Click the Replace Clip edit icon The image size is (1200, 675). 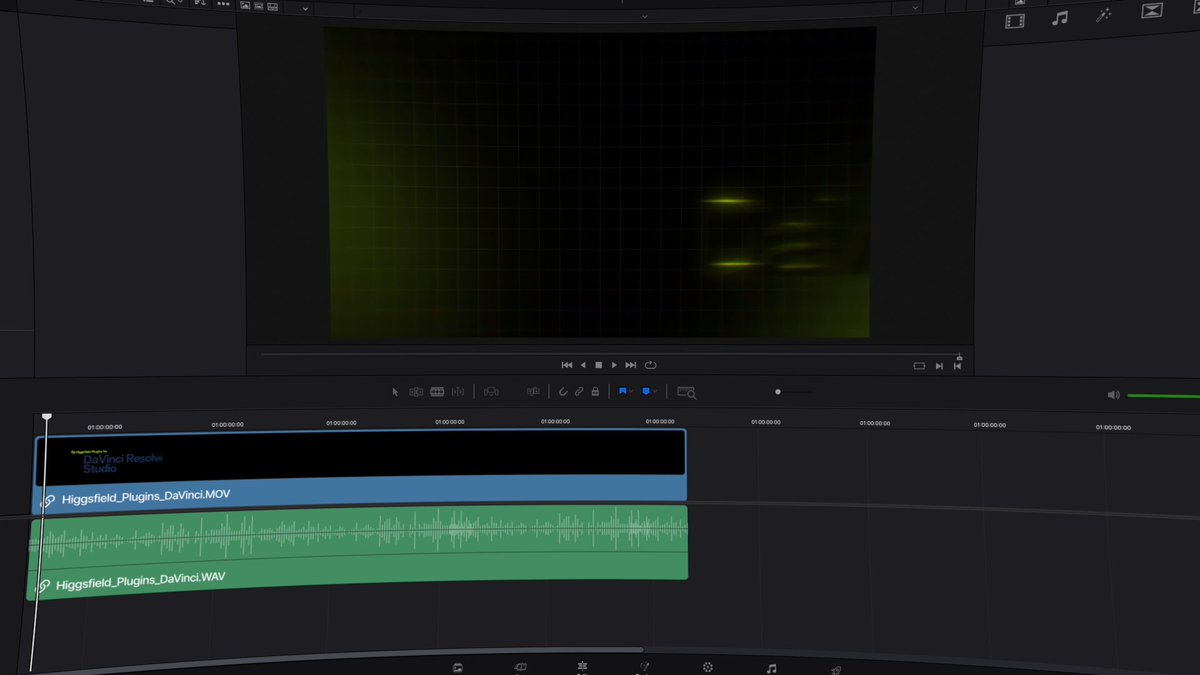coord(533,392)
